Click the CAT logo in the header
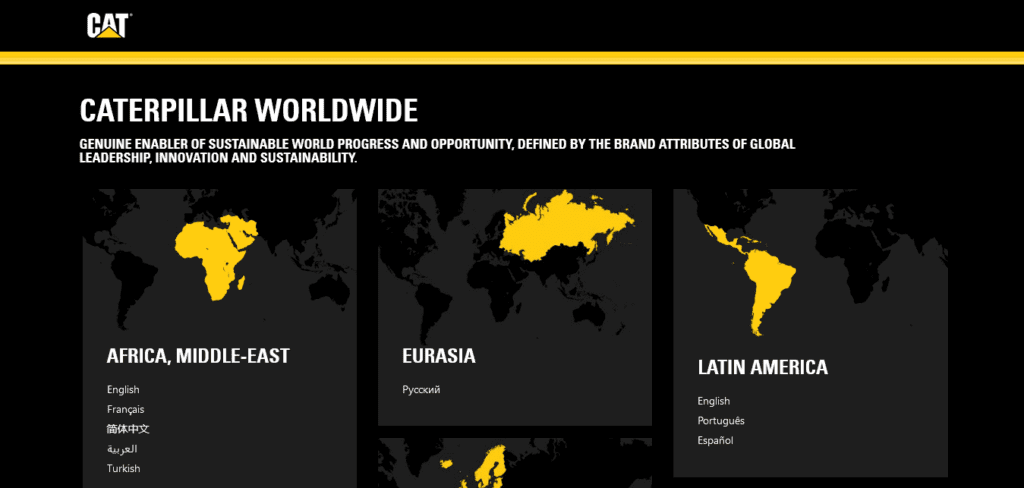 (109, 25)
